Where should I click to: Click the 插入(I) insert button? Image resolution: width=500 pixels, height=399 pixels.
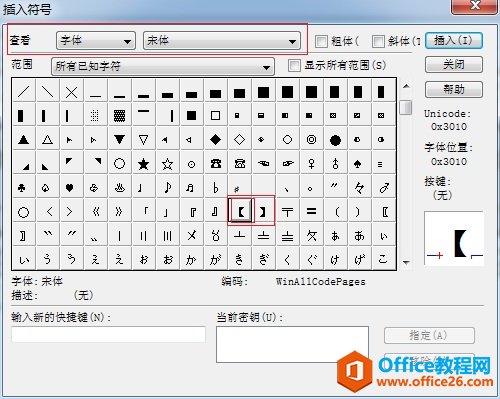pos(454,41)
